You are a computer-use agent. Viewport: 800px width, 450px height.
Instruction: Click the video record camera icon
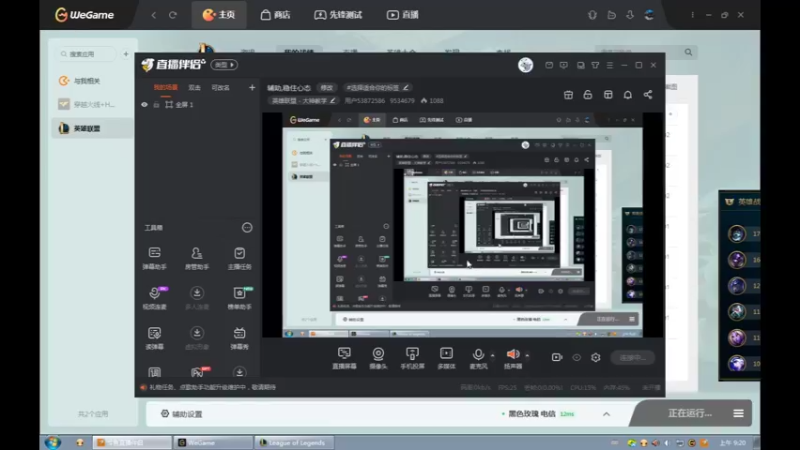[557, 357]
